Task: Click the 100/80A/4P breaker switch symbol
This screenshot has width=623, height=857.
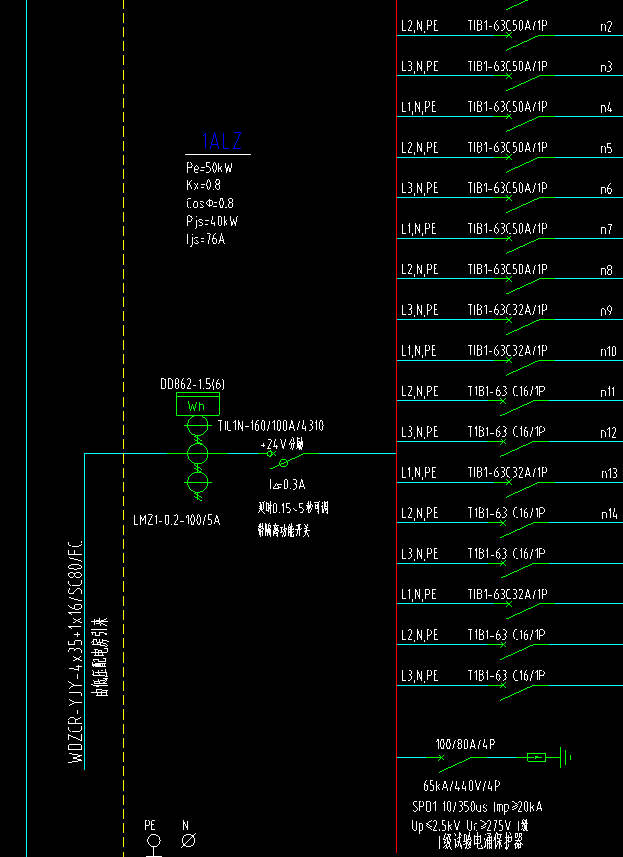Action: click(455, 757)
